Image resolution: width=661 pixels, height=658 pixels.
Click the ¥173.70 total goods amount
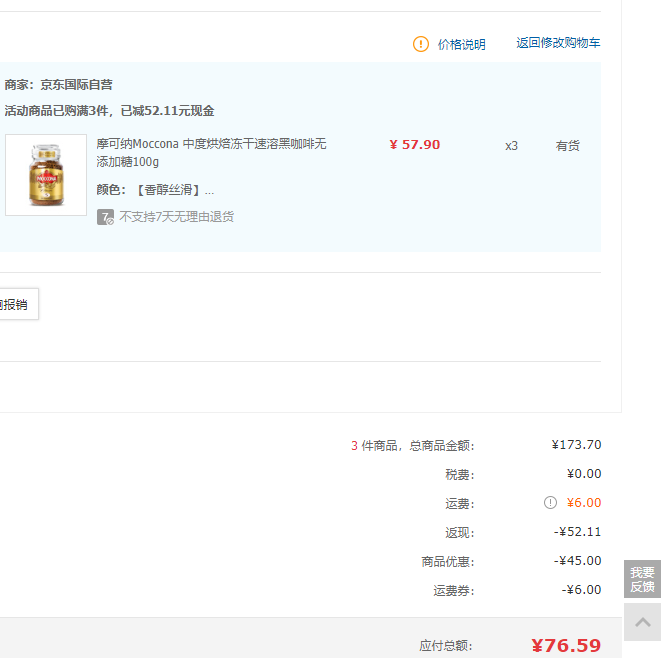(576, 445)
